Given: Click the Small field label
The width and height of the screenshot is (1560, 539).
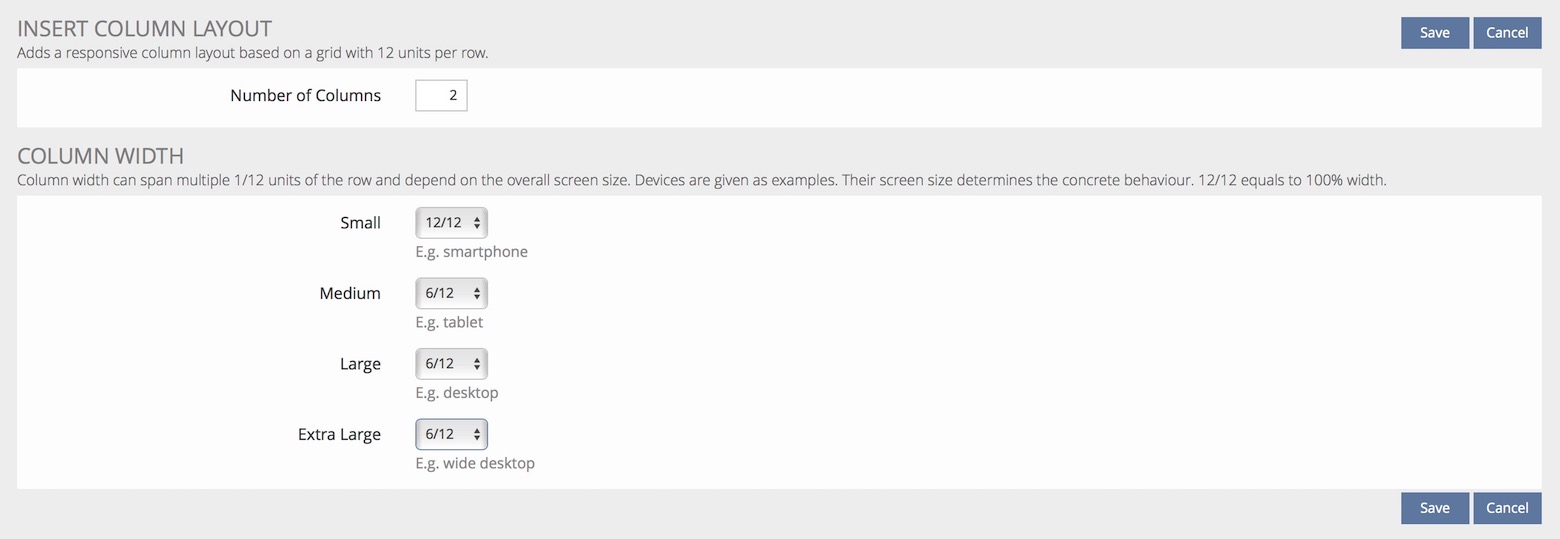Looking at the screenshot, I should (x=360, y=223).
